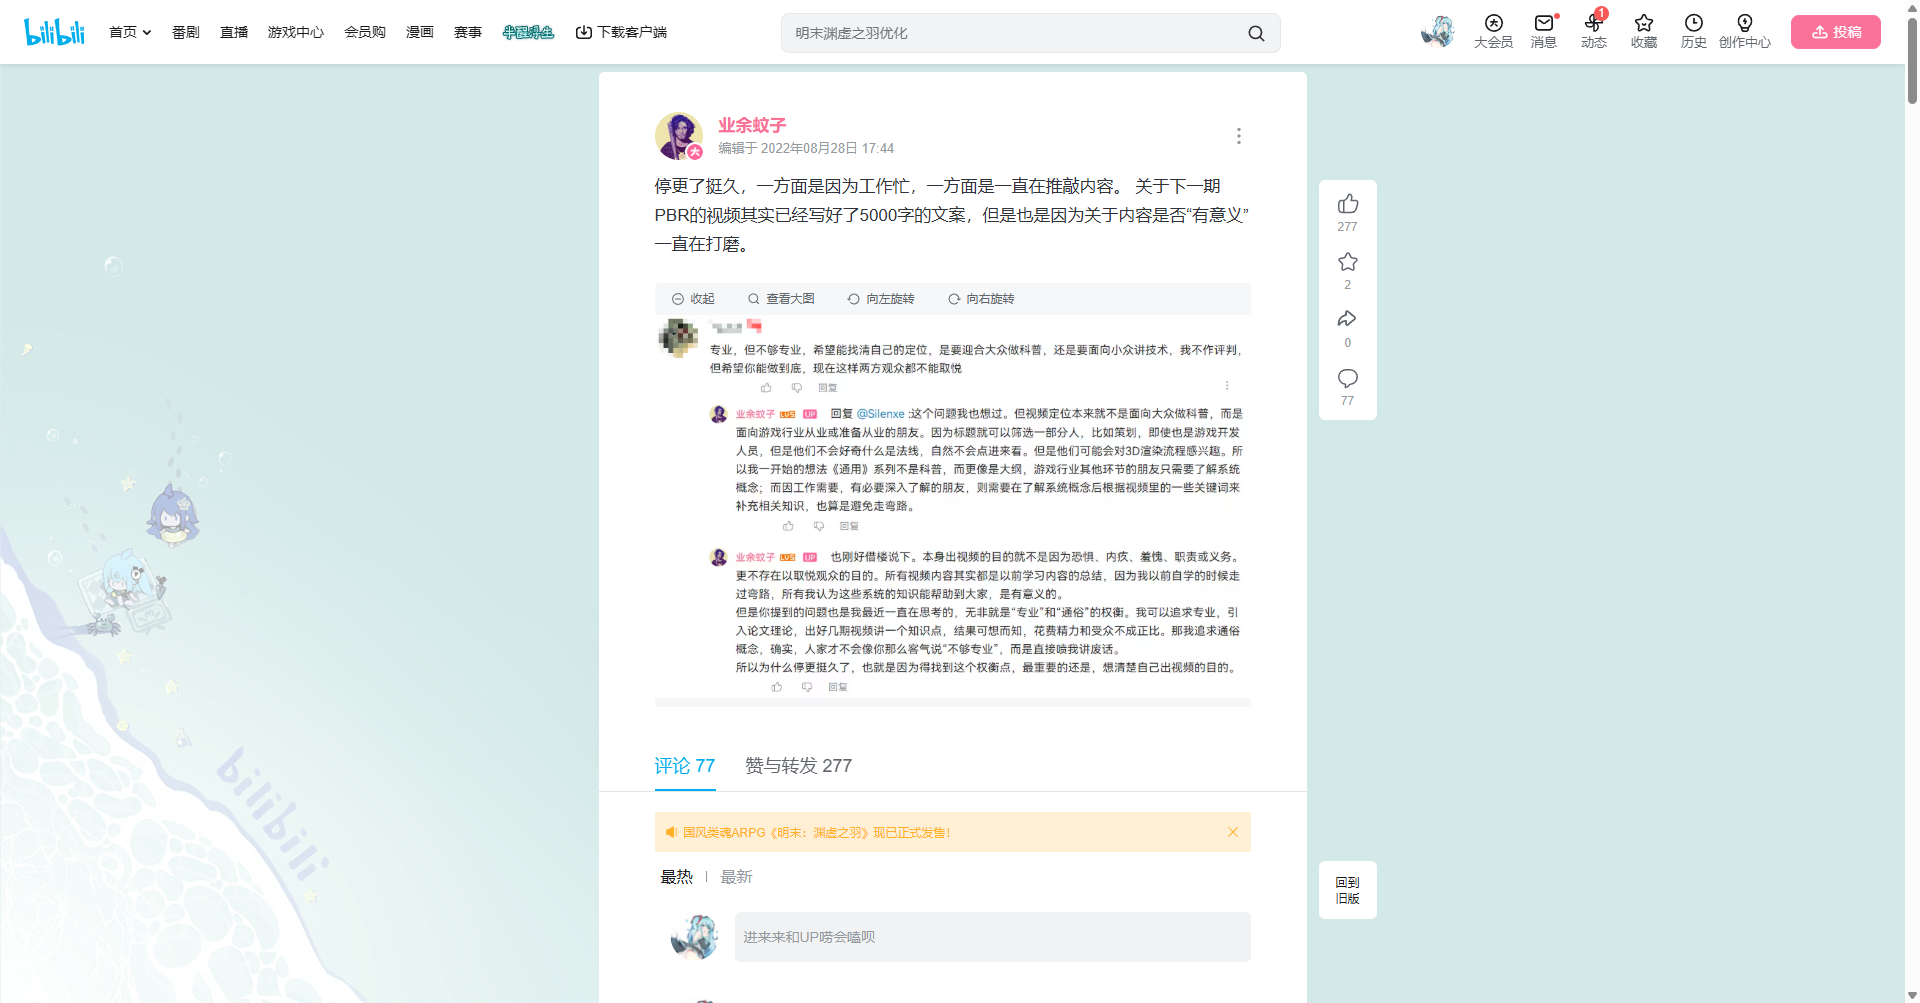Open the creation center lightbulb icon
The width and height of the screenshot is (1920, 1003).
coord(1744,24)
